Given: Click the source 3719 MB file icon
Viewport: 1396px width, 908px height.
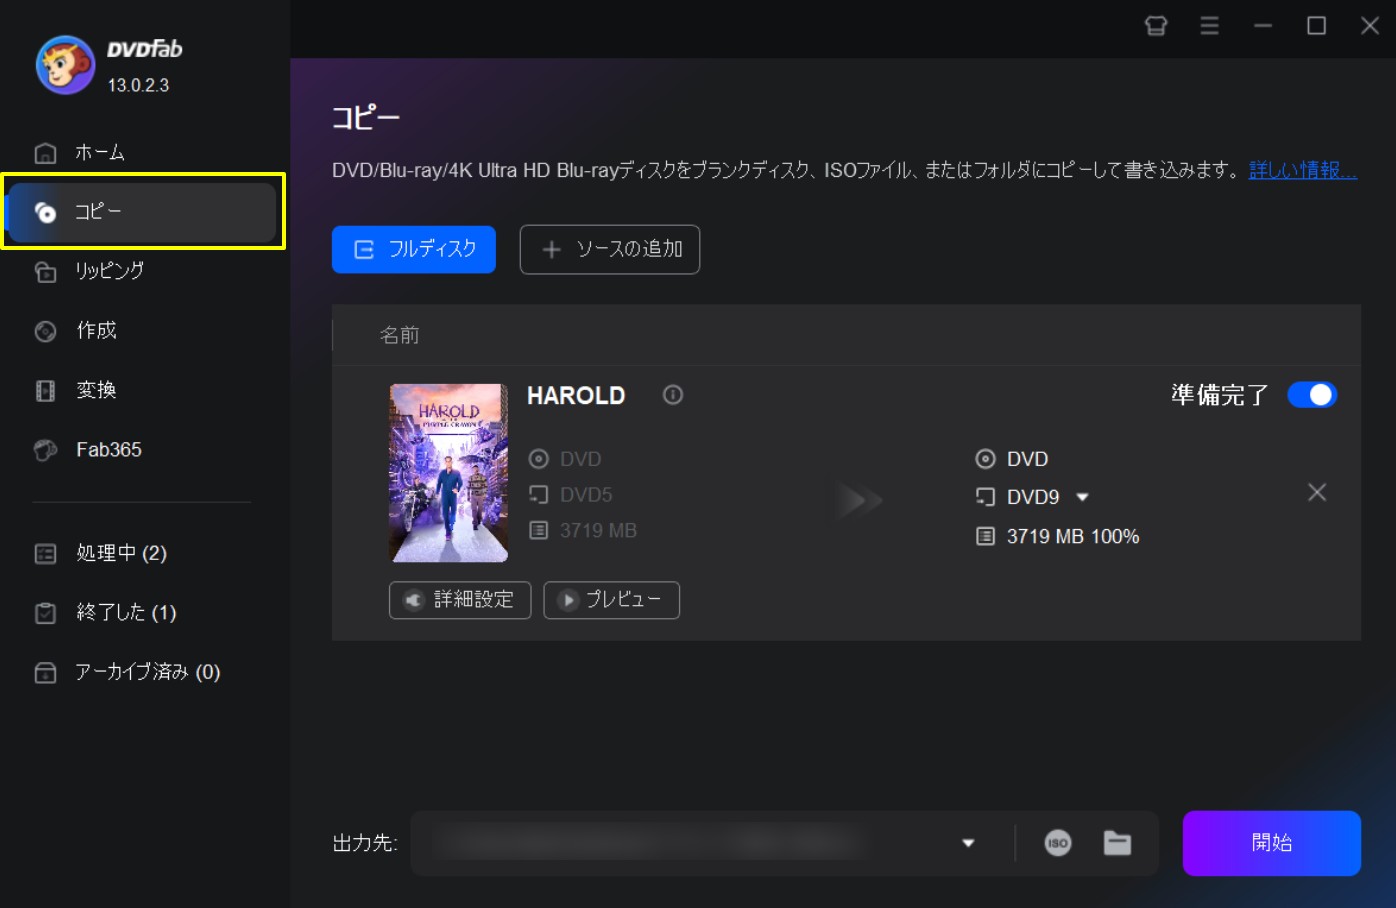Looking at the screenshot, I should pyautogui.click(x=539, y=531).
